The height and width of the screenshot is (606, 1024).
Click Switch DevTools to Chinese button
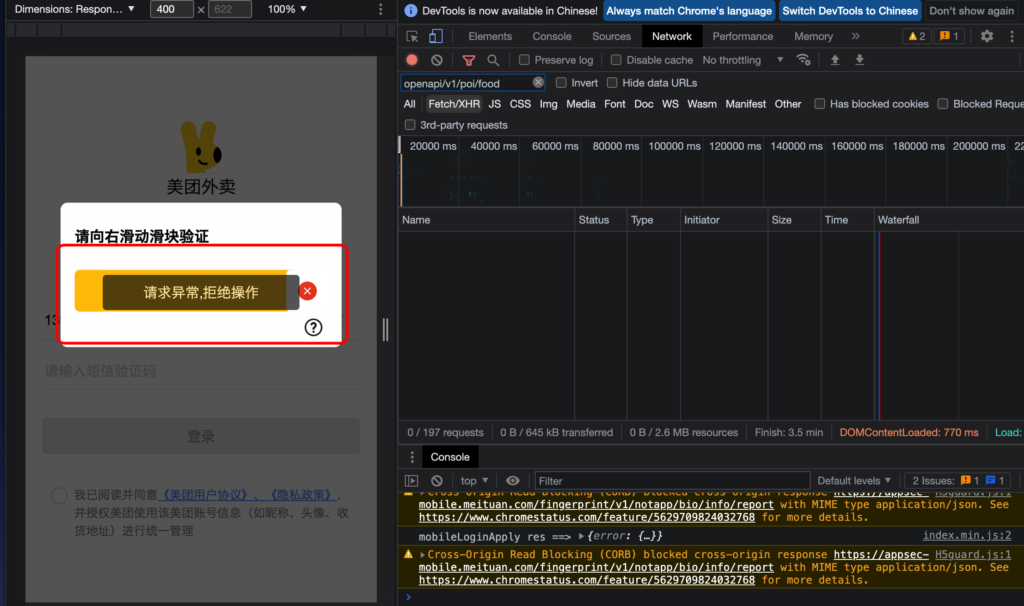coord(850,11)
